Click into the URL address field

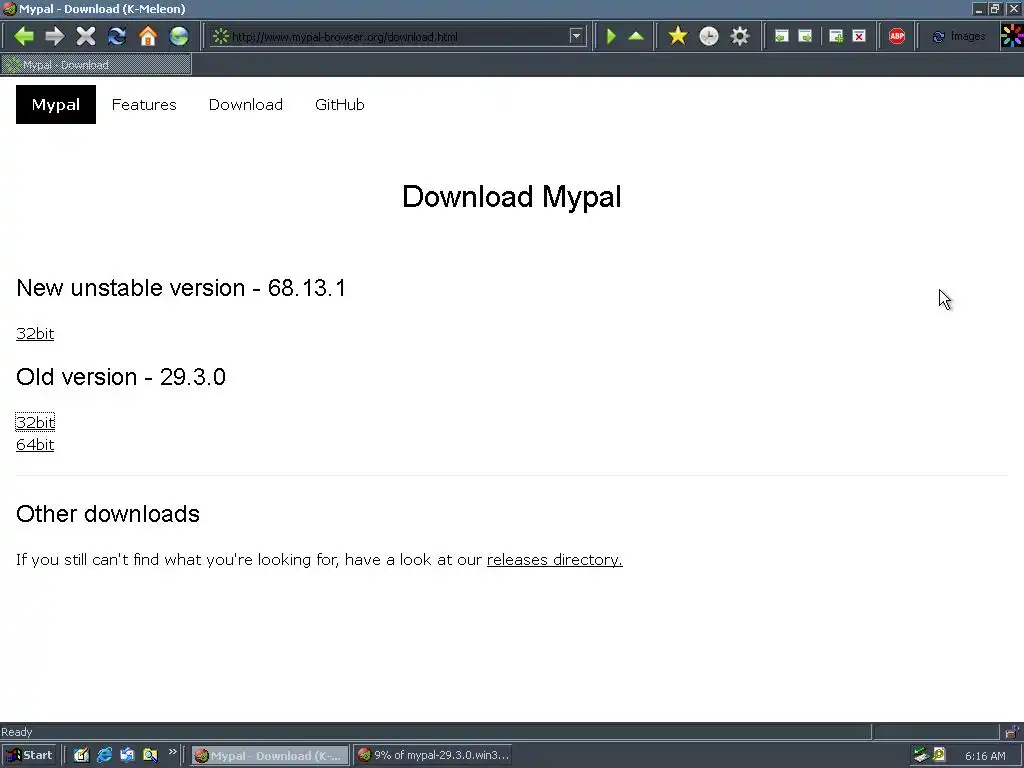[398, 37]
